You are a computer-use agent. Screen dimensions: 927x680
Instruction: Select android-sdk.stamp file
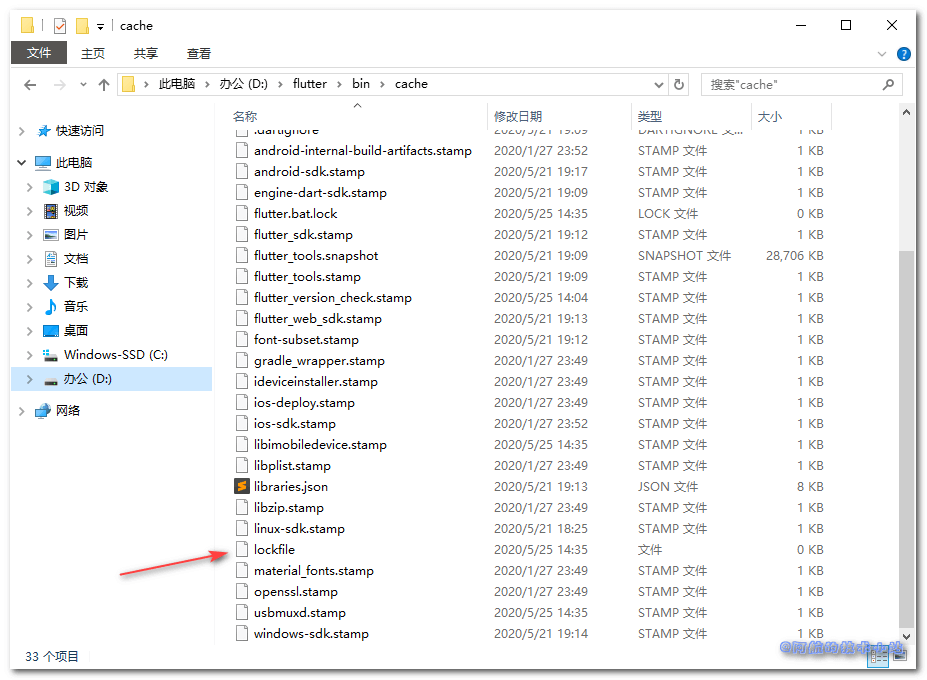(x=309, y=172)
